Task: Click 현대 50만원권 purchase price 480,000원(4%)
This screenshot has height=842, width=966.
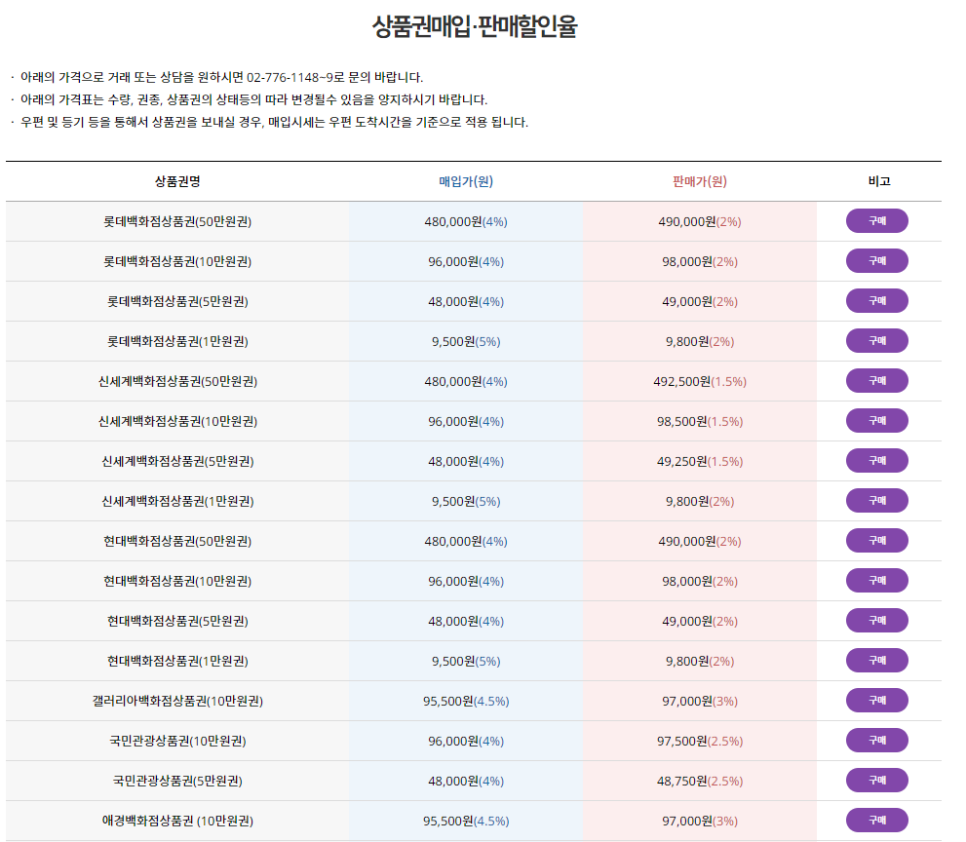Action: pos(466,541)
